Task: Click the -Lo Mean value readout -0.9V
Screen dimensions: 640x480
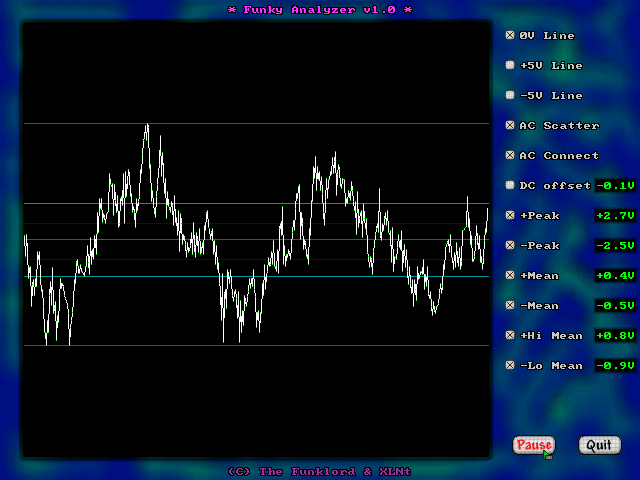Action: click(x=615, y=366)
